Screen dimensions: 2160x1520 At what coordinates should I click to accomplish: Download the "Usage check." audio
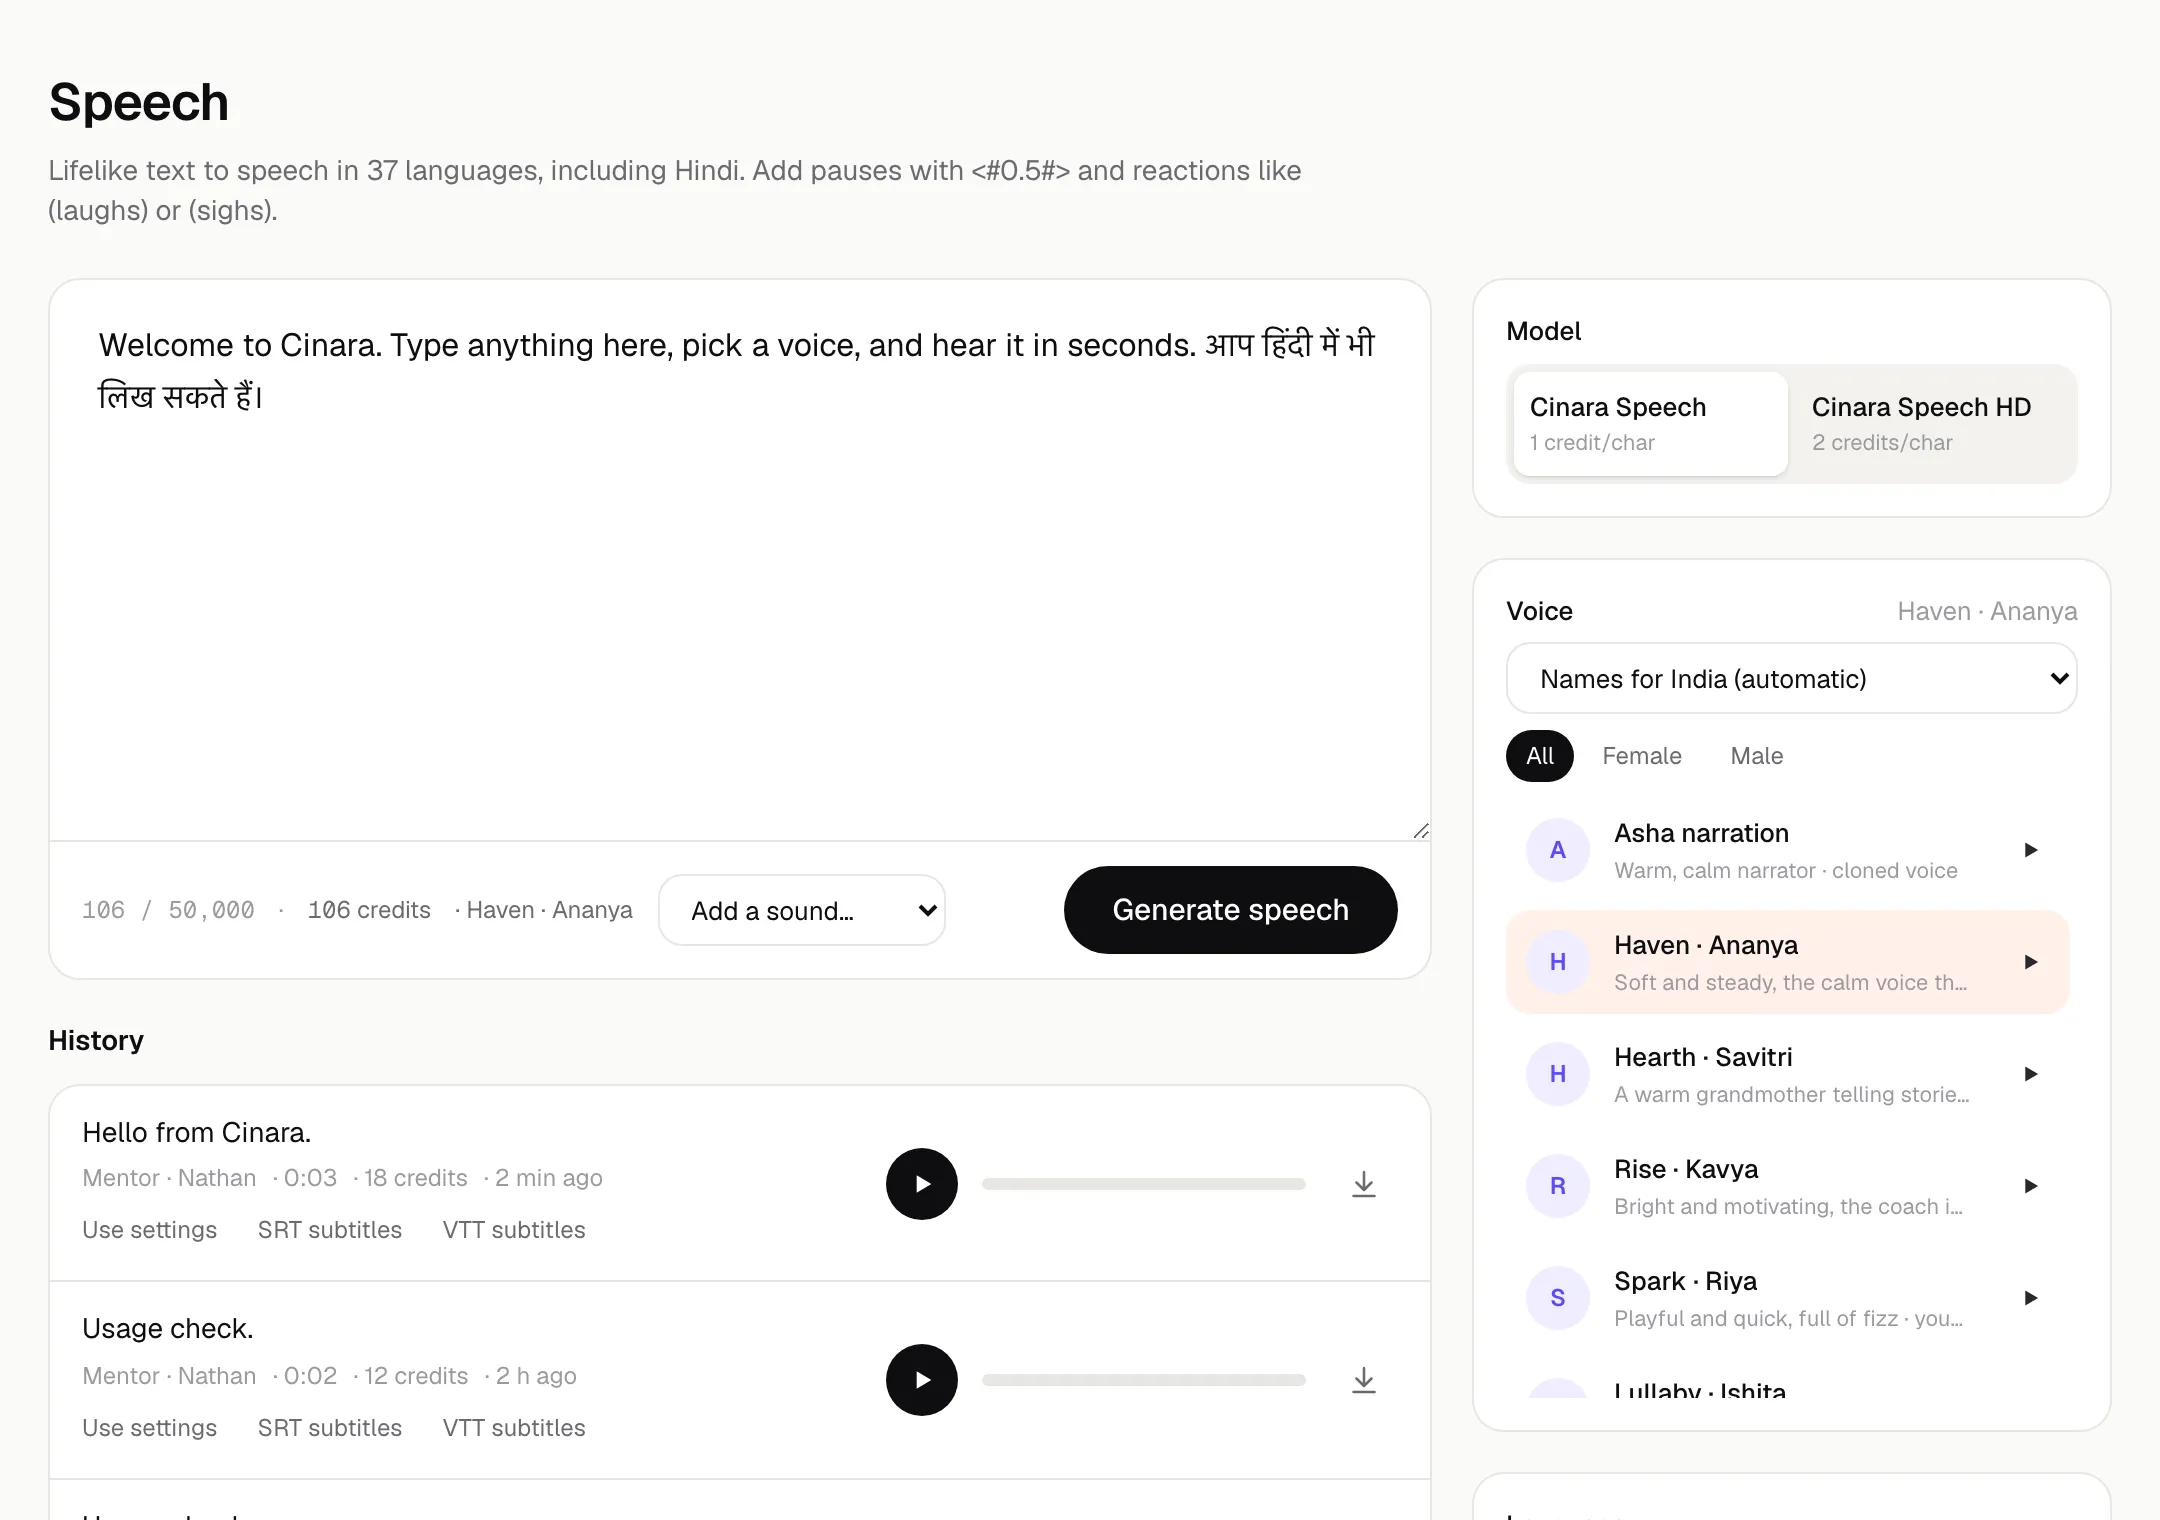click(1364, 1380)
